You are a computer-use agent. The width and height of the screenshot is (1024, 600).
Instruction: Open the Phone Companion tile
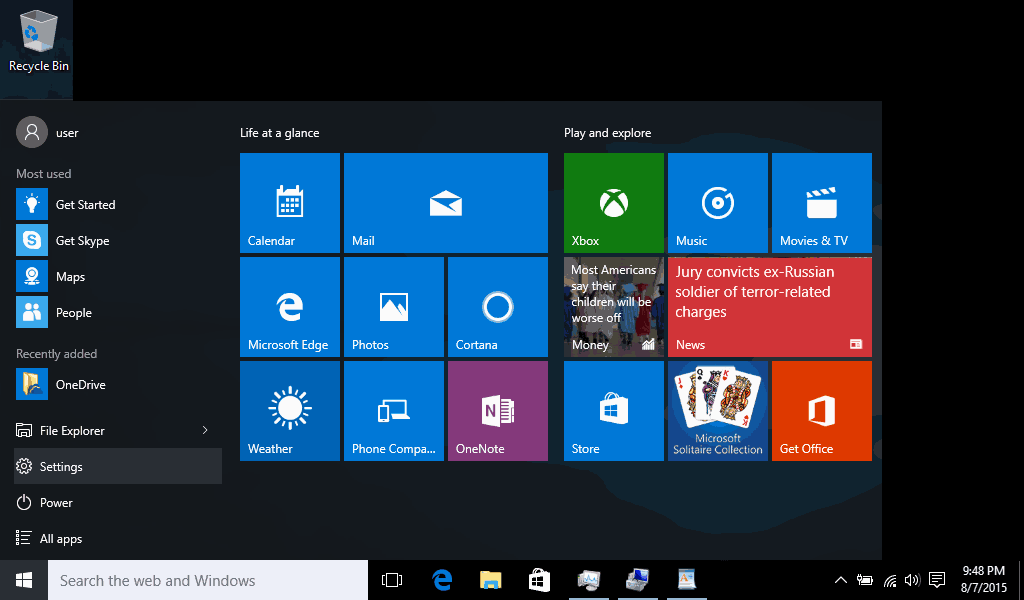pos(394,411)
